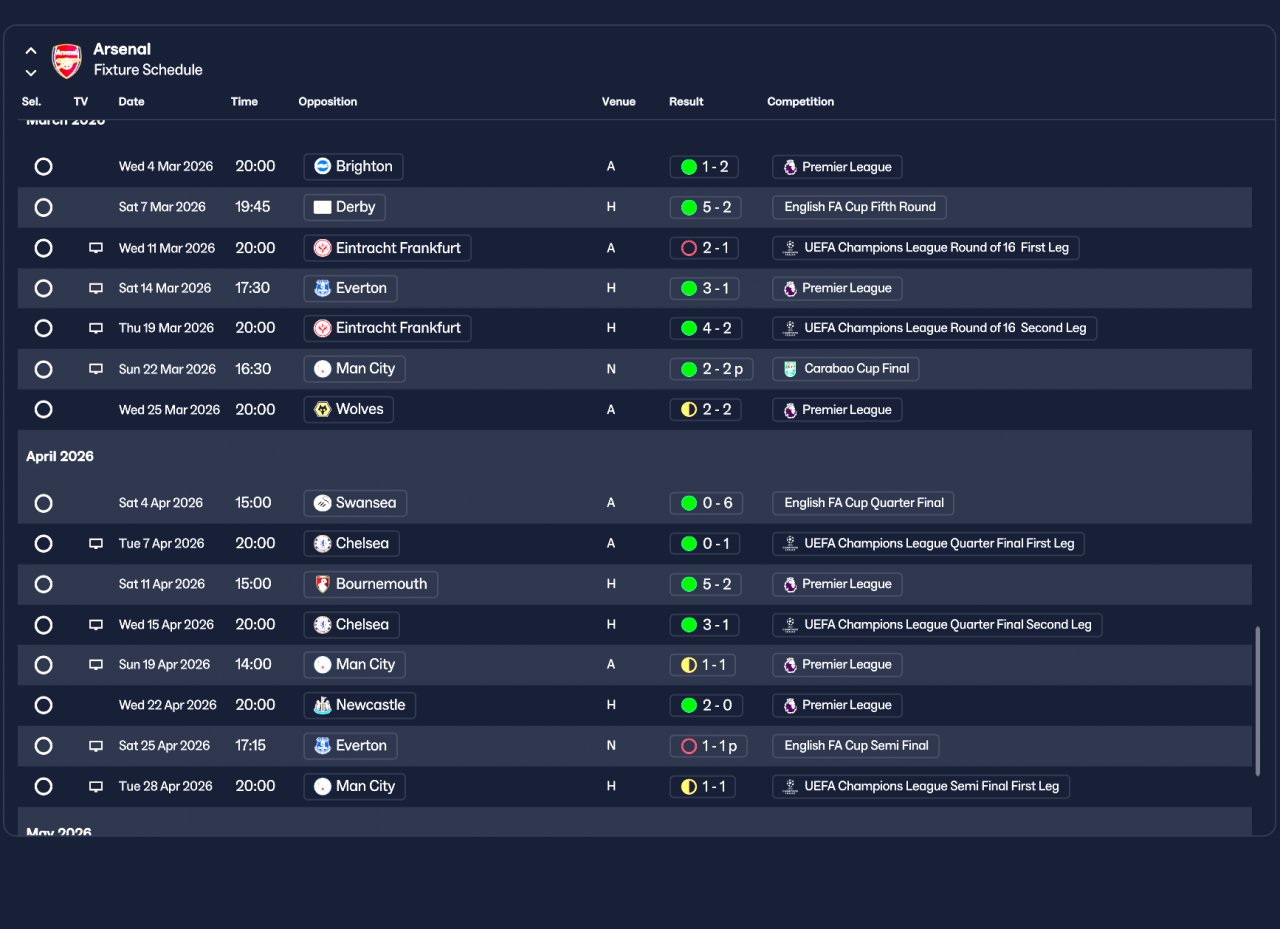The image size is (1280, 929).
Task: Click the red loss indicator beside the 2 - 1 result
Action: pos(688,248)
